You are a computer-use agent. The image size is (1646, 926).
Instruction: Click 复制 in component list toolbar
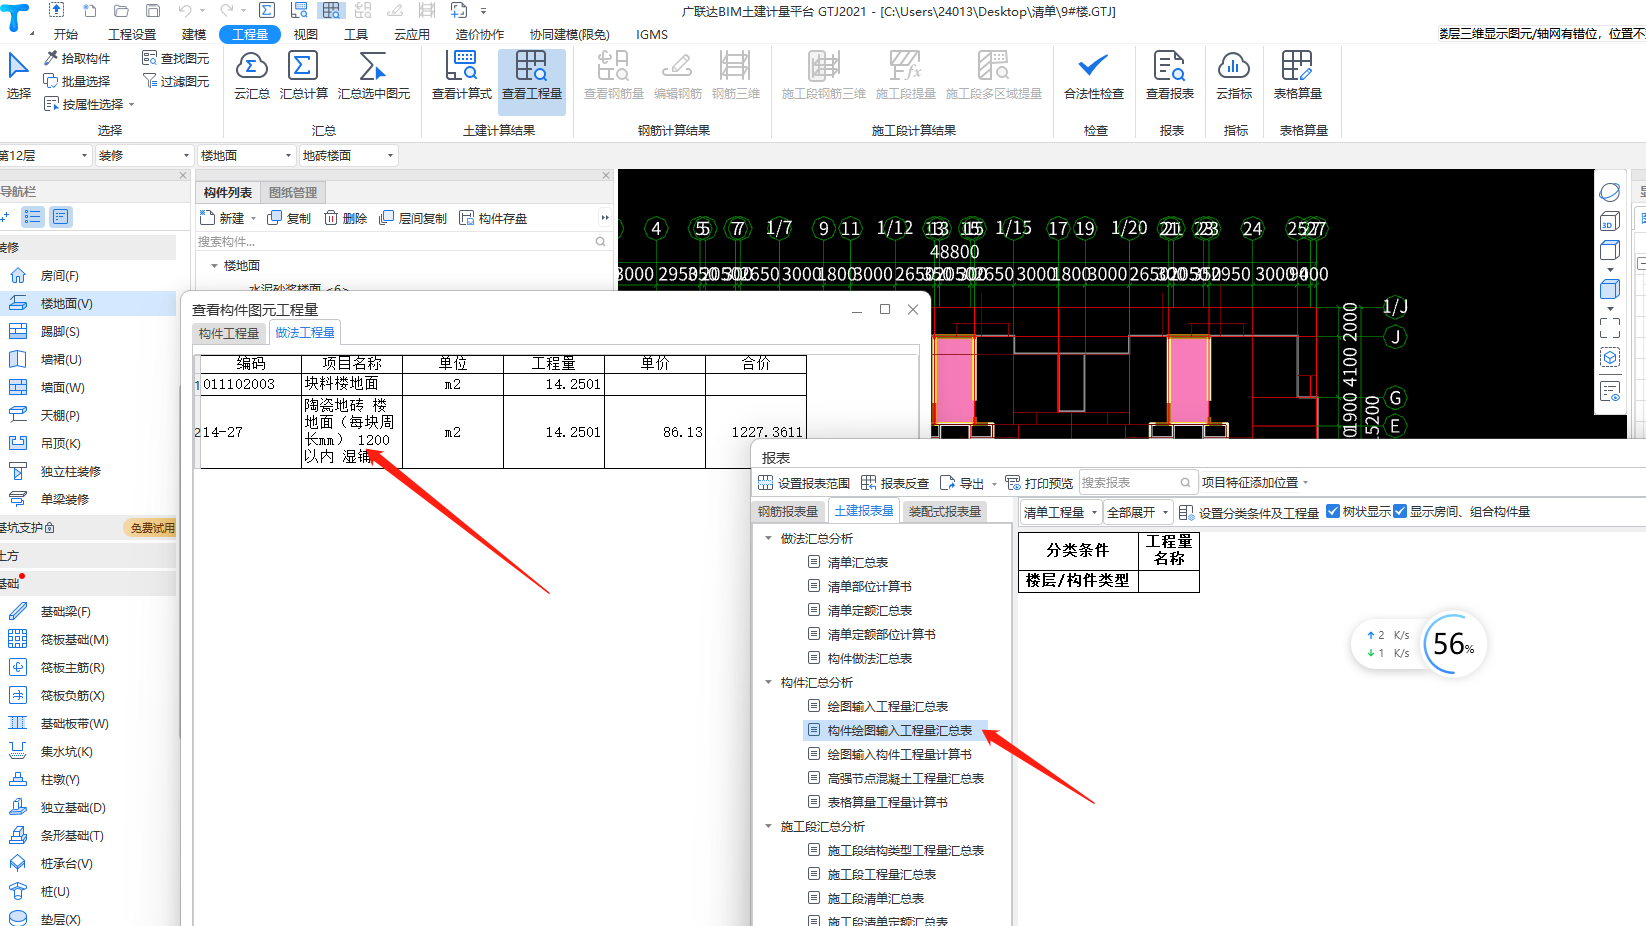(289, 218)
